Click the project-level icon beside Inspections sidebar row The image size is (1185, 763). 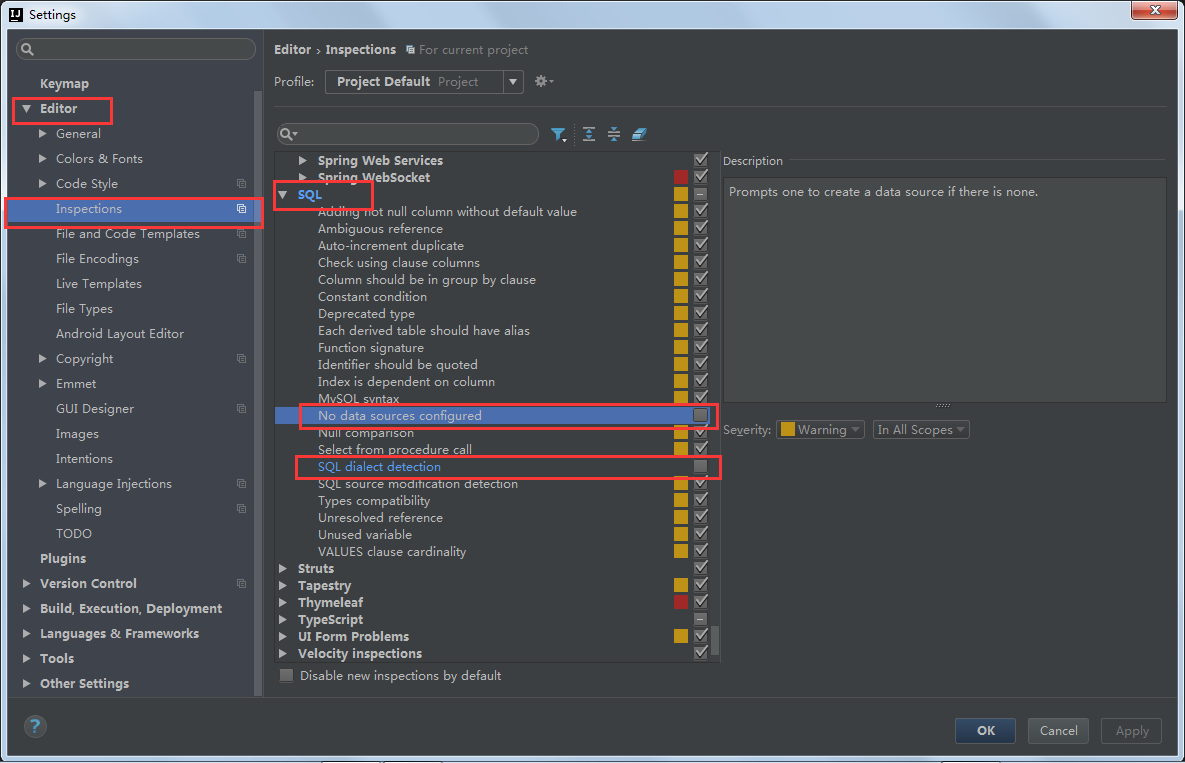[242, 209]
